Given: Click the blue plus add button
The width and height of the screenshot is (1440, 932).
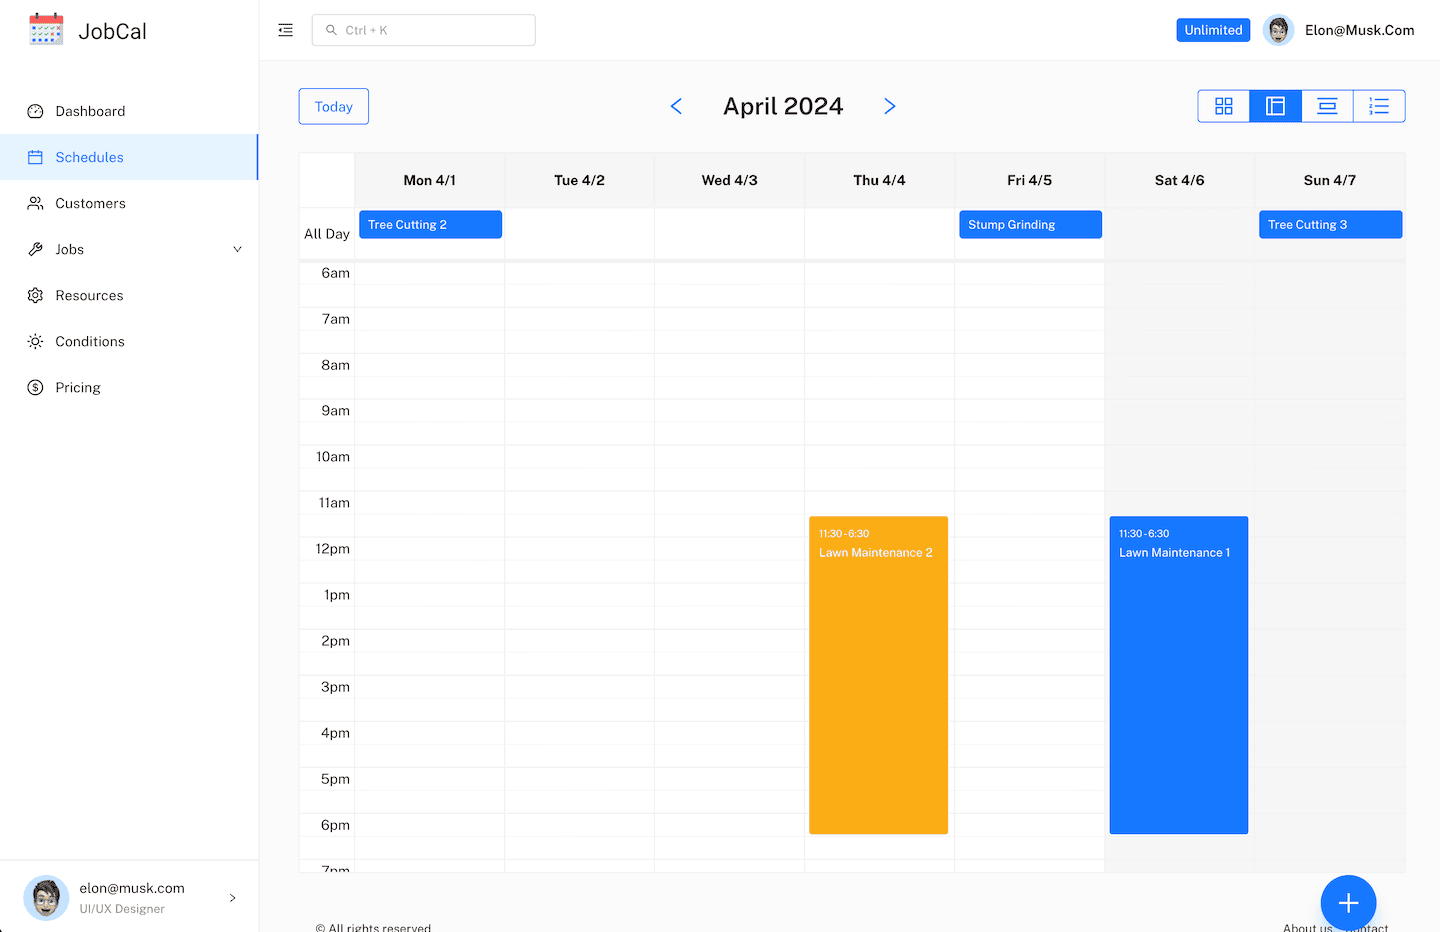Looking at the screenshot, I should (x=1347, y=902).
